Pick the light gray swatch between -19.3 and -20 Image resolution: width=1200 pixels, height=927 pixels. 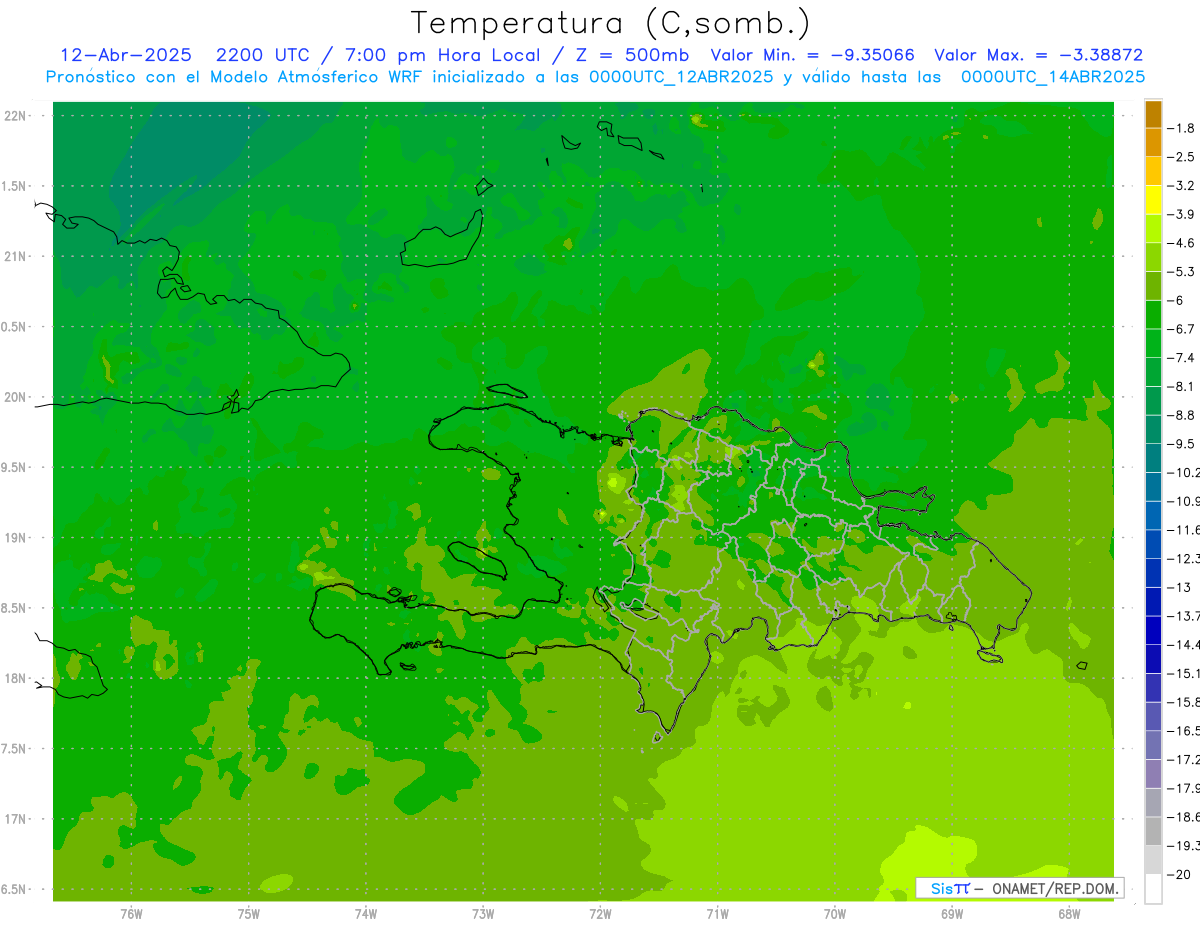pos(1153,860)
